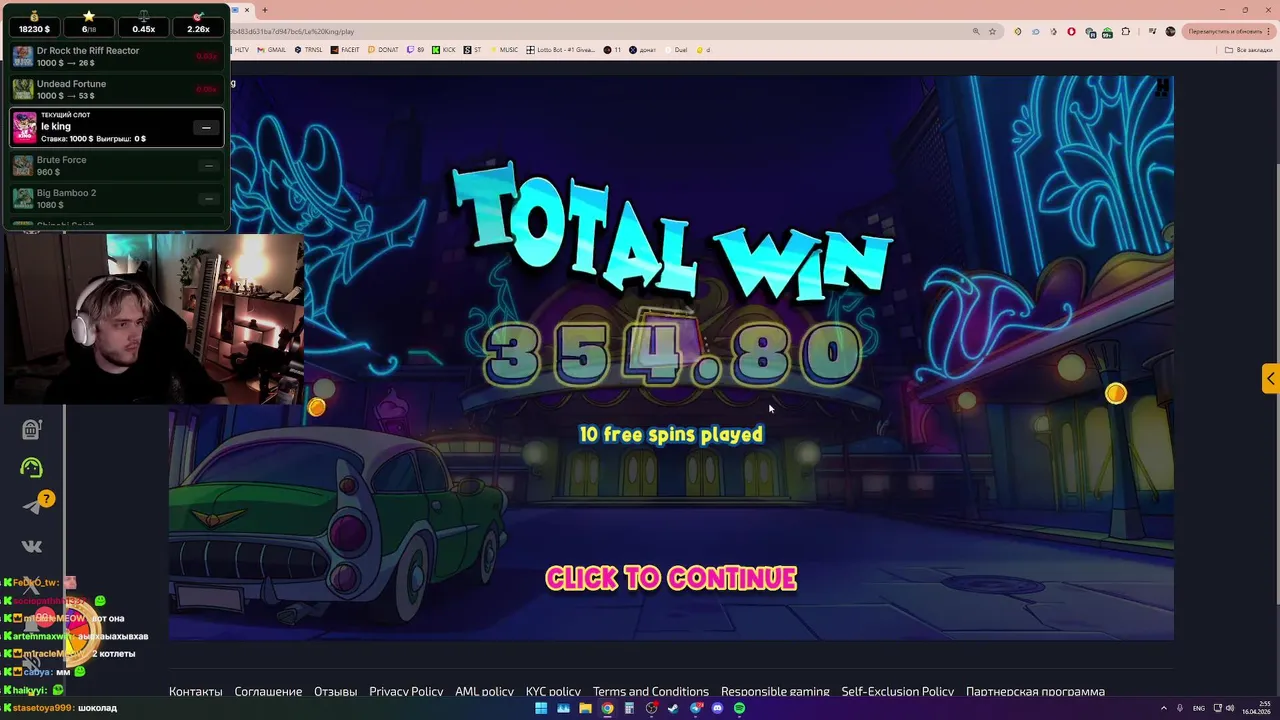Open the HLTV bookmark
This screenshot has height=720, width=1280.
click(x=240, y=49)
